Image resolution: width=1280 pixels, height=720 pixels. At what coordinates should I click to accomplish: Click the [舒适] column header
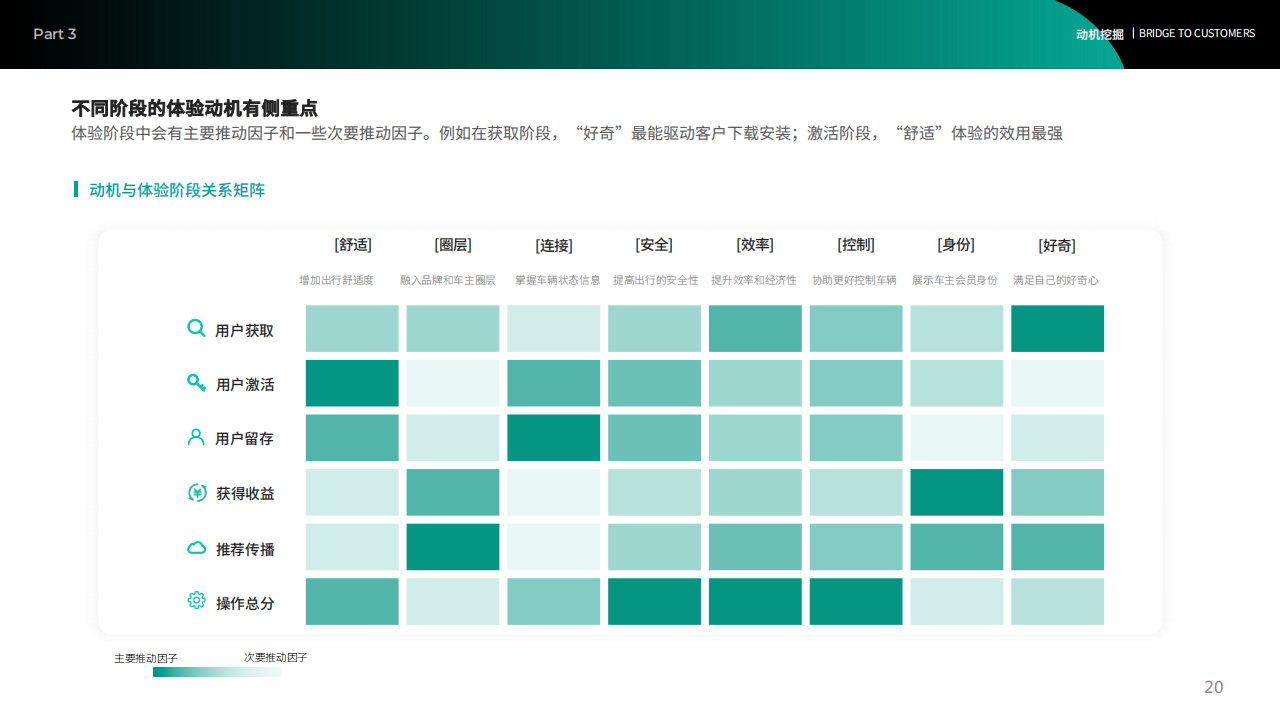tap(353, 245)
